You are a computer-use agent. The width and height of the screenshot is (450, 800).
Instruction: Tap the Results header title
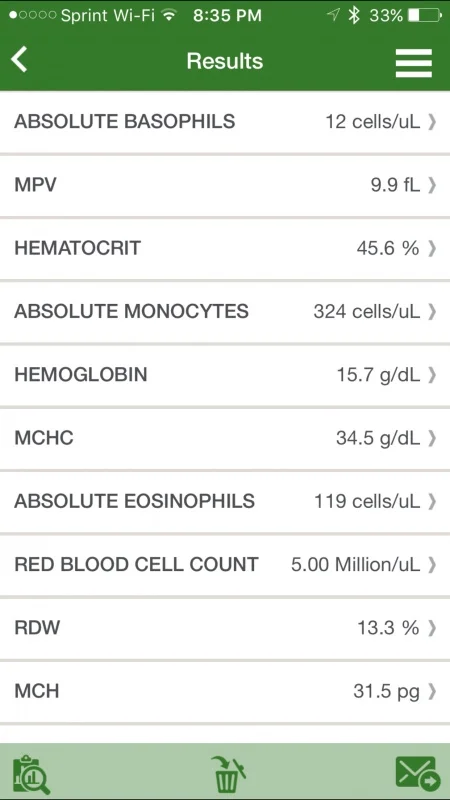pyautogui.click(x=225, y=61)
